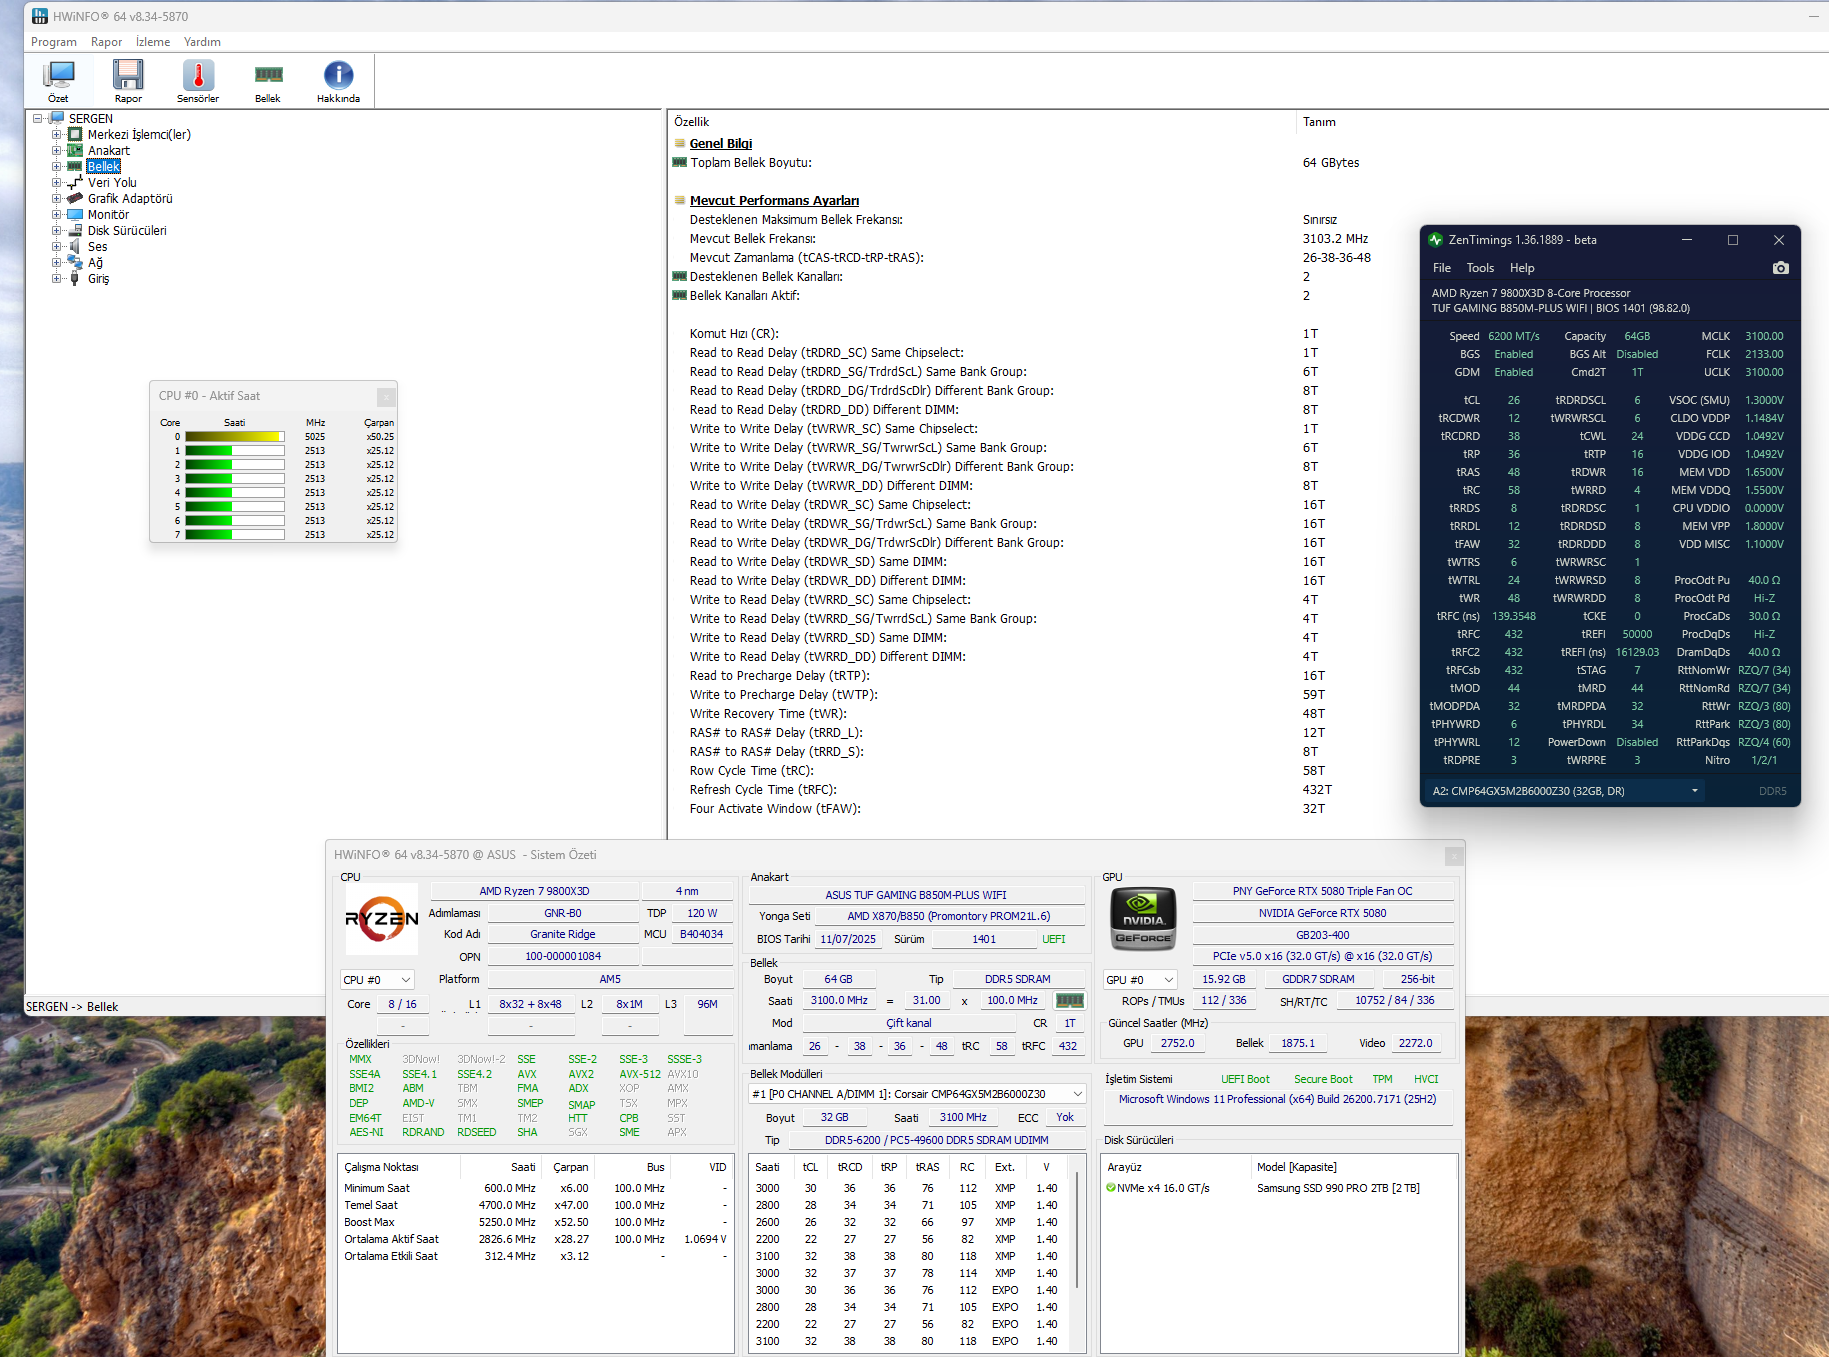1829x1357 pixels.
Task: Click the Rapor save-report toolbar icon
Action: [128, 81]
